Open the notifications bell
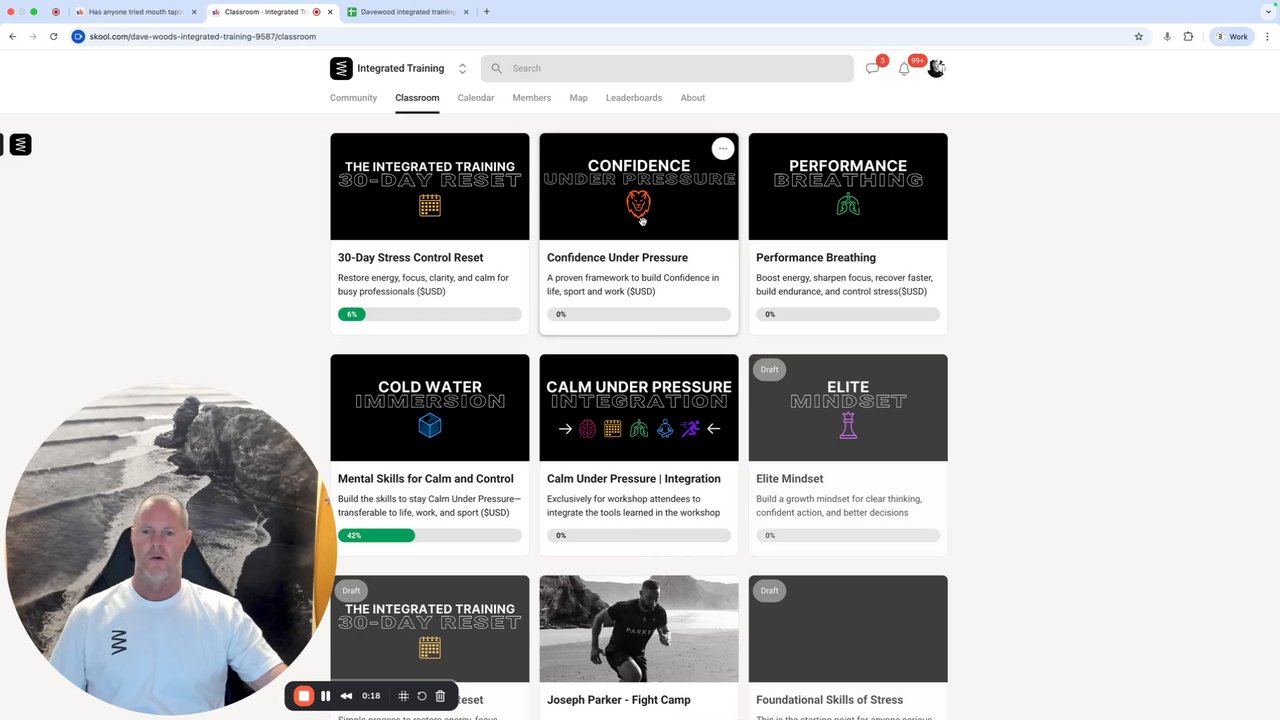 (904, 68)
